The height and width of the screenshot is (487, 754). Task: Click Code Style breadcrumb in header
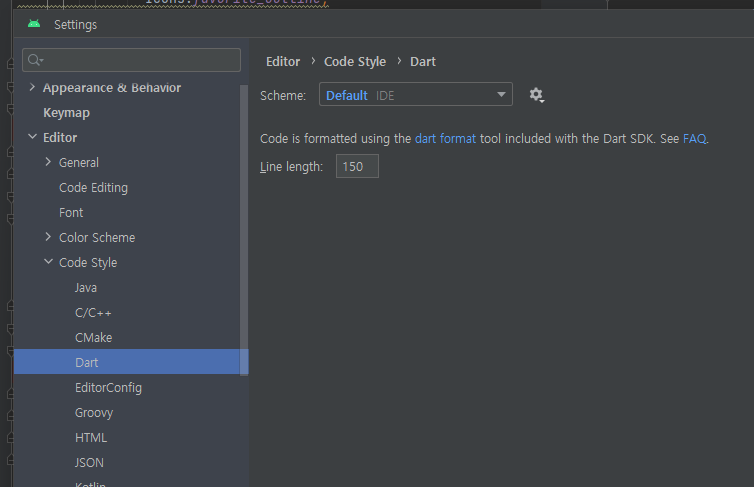[x=355, y=62]
